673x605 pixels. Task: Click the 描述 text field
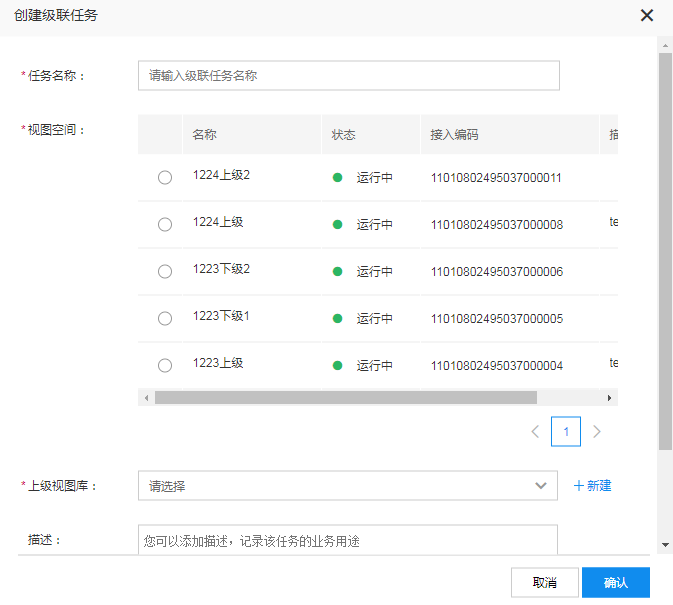pyautogui.click(x=348, y=540)
